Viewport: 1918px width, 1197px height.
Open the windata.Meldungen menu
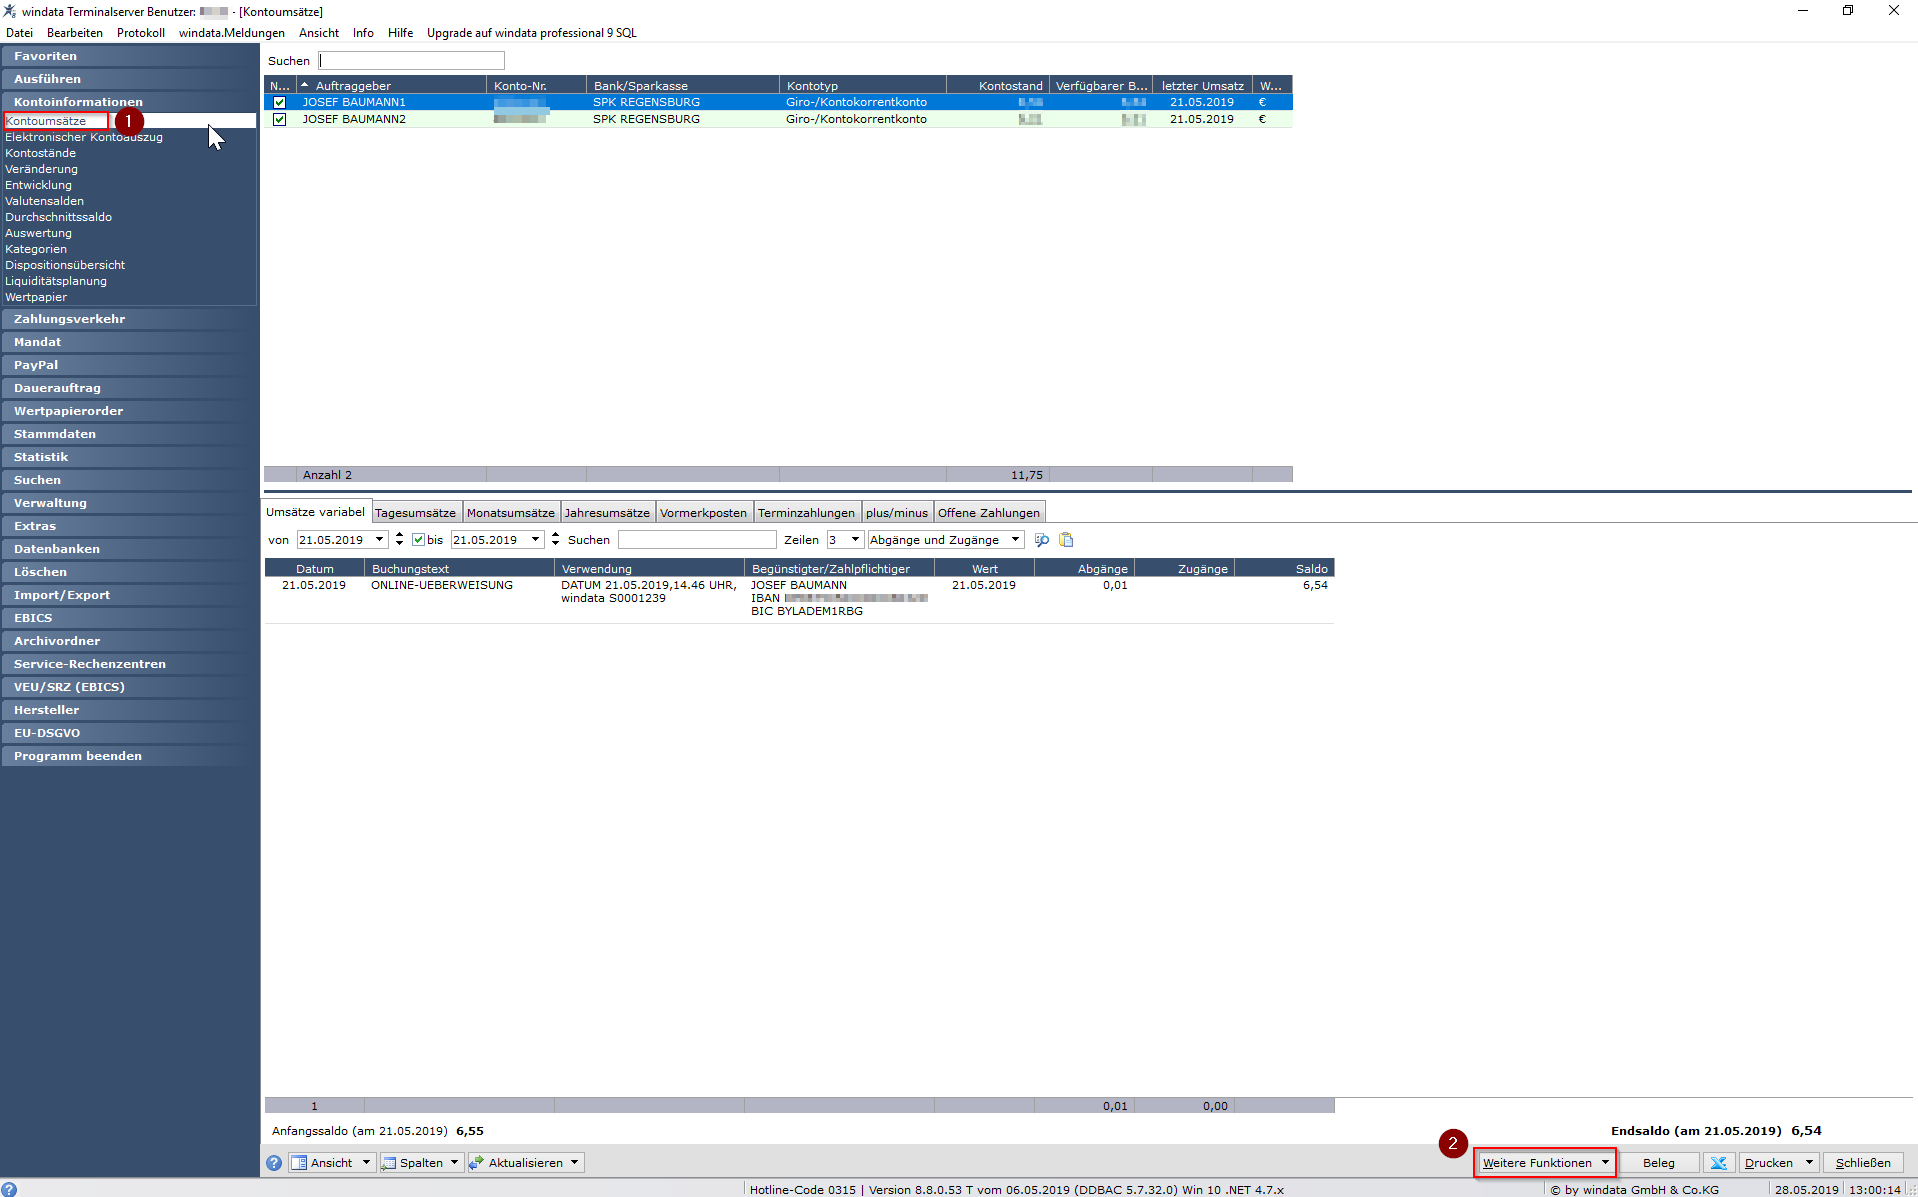[232, 33]
